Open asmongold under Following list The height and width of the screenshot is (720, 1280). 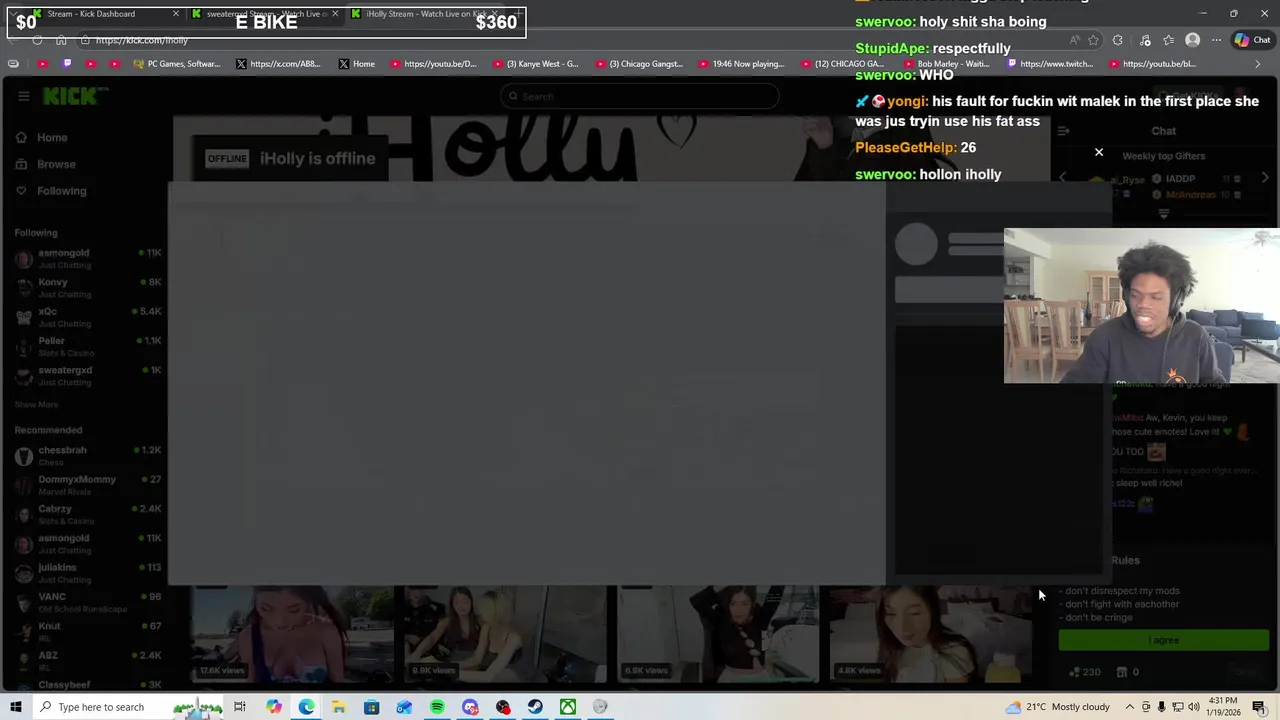(x=87, y=258)
